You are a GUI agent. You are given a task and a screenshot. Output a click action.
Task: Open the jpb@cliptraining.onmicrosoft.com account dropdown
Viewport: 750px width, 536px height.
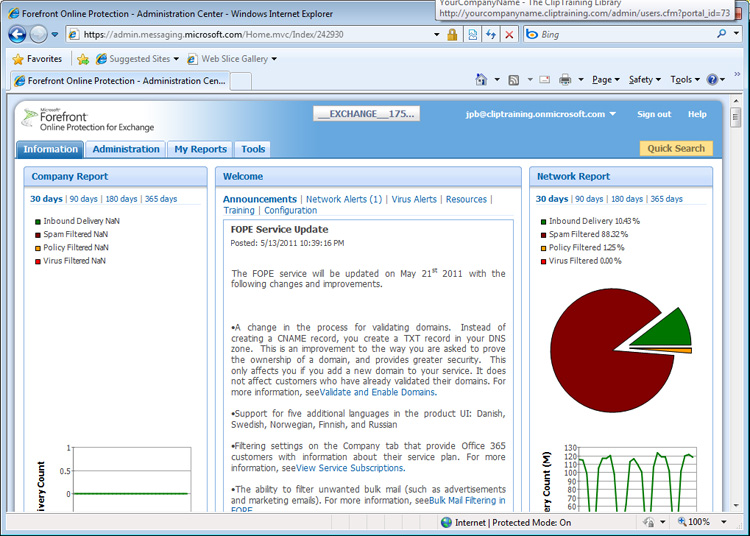pos(540,114)
